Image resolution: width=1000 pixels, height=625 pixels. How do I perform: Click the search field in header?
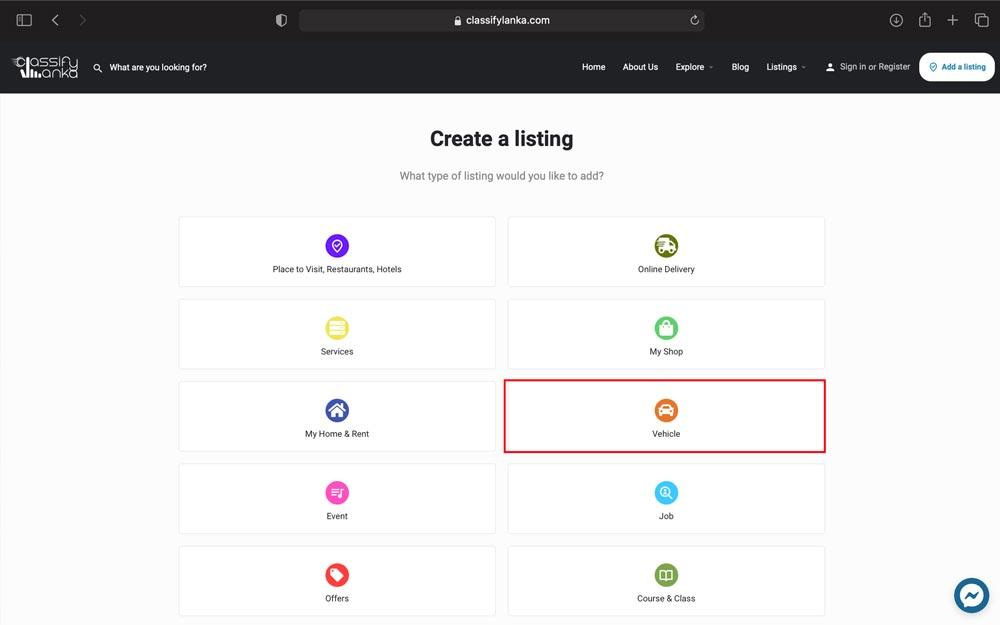tap(158, 68)
